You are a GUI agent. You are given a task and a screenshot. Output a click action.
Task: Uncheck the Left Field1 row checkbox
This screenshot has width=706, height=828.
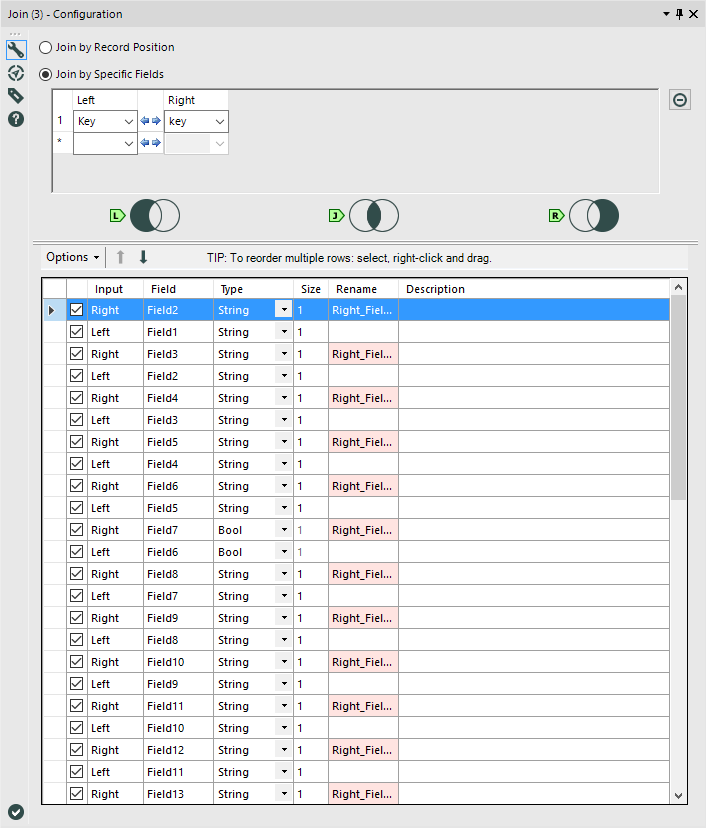[x=77, y=332]
